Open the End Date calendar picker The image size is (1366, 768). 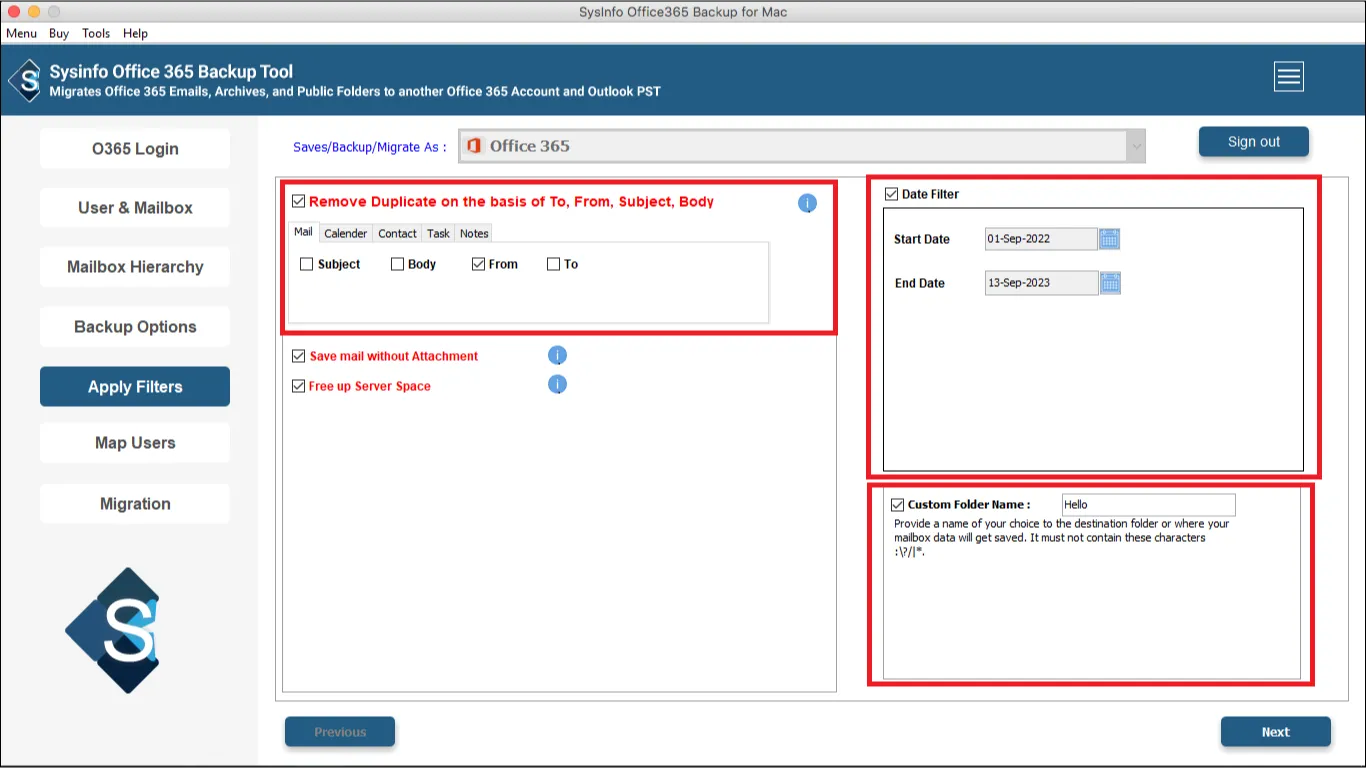click(x=1110, y=283)
